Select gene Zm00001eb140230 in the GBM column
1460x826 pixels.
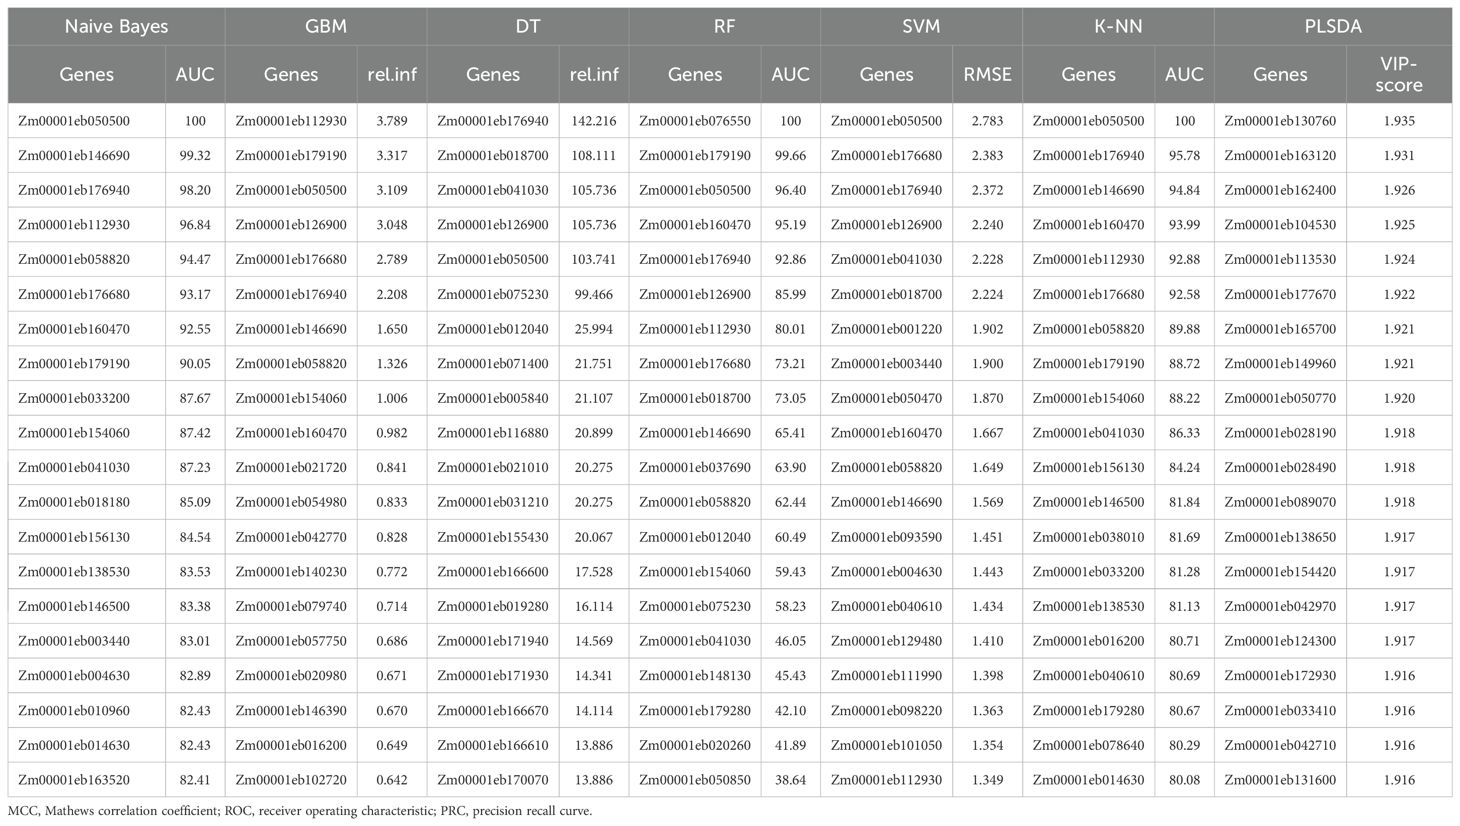(291, 572)
